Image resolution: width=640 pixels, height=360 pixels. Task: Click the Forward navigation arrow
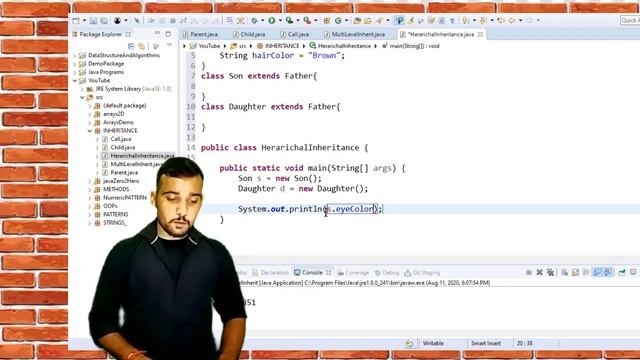coord(530,20)
